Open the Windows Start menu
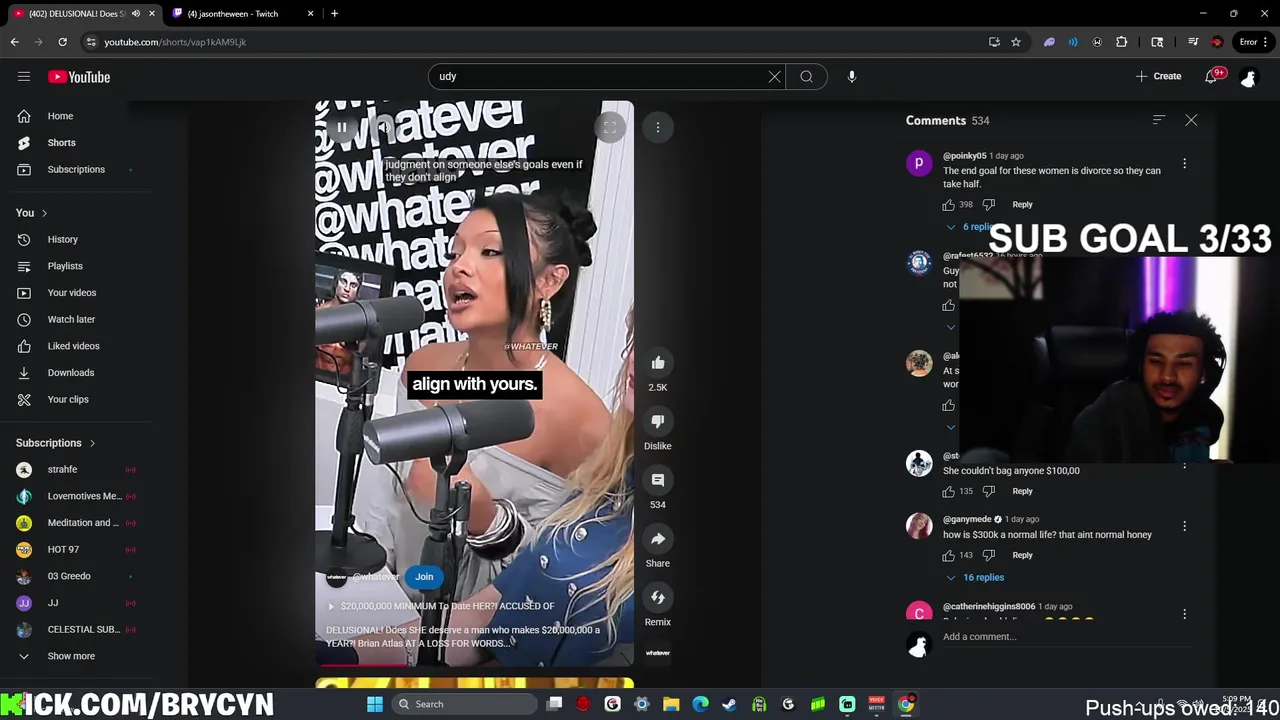Viewport: 1280px width, 720px height. coord(375,704)
